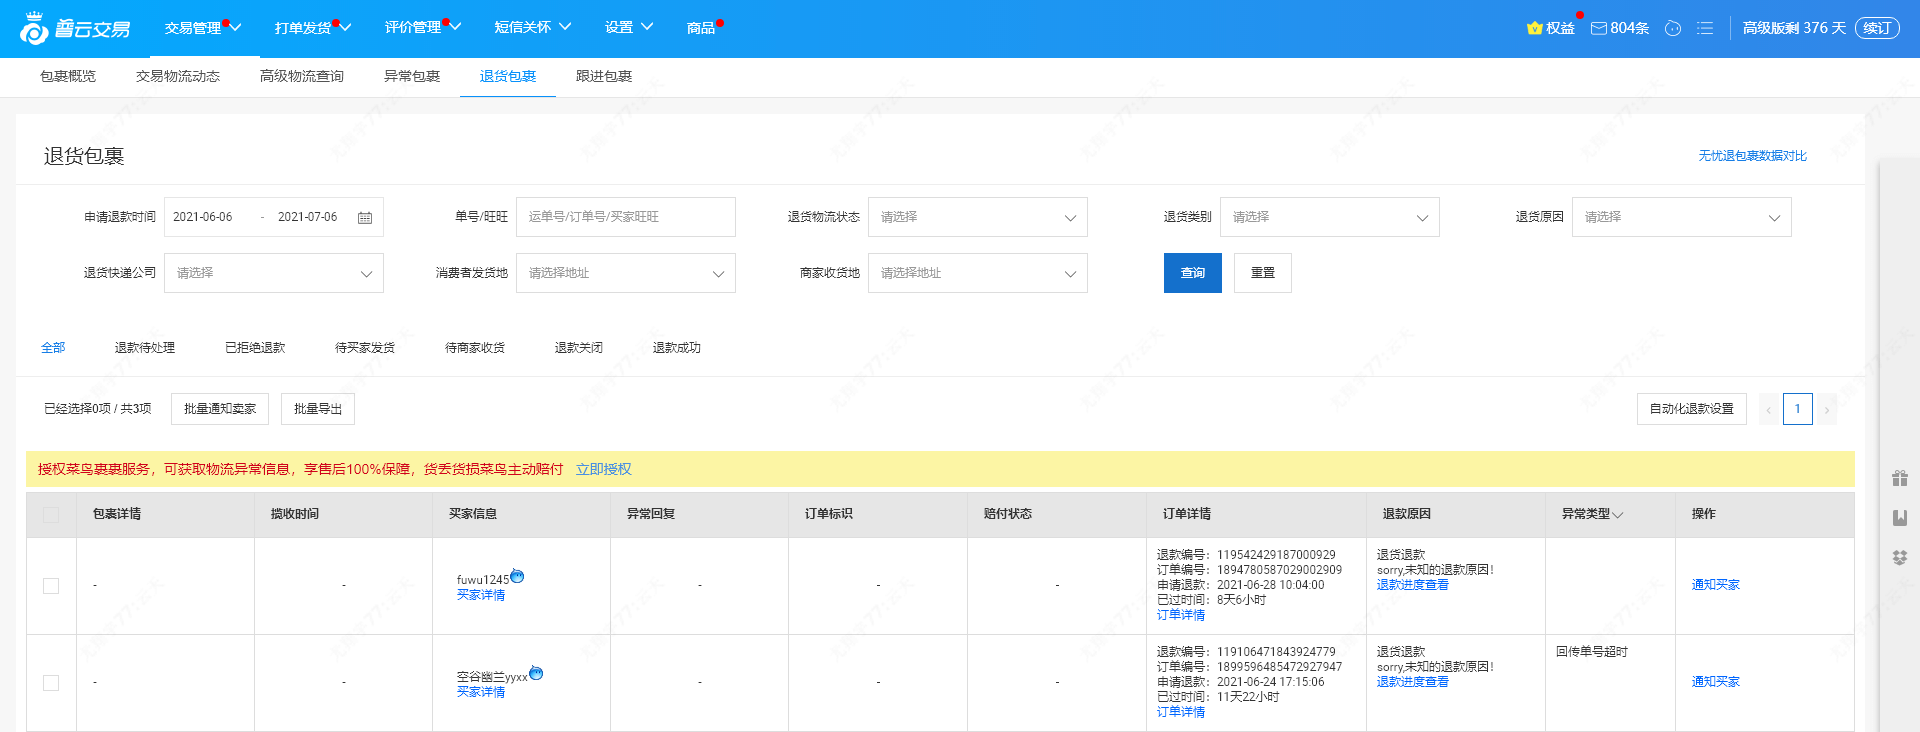Expand the 退货物流状态 dropdown
1920x732 pixels.
977,217
